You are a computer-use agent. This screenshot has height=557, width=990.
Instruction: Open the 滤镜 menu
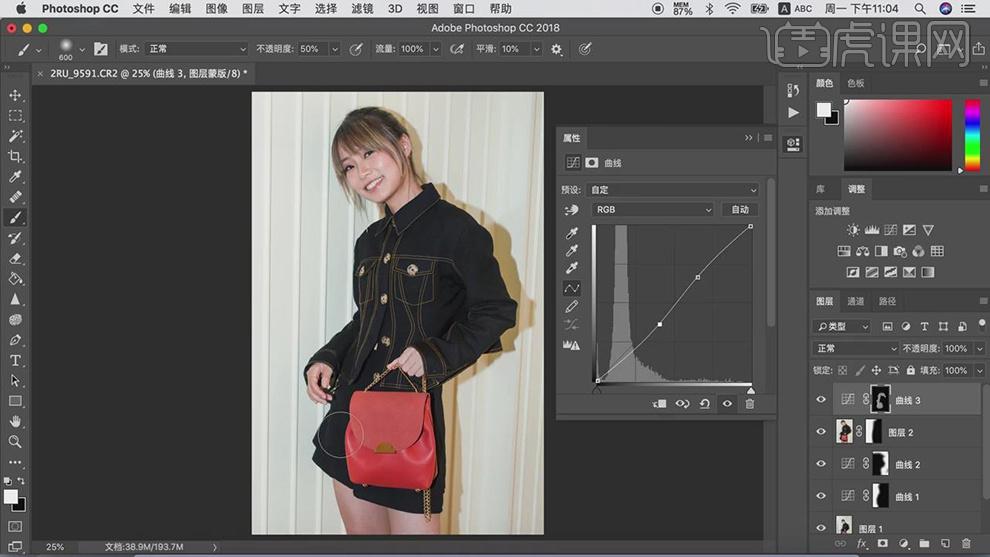click(362, 9)
